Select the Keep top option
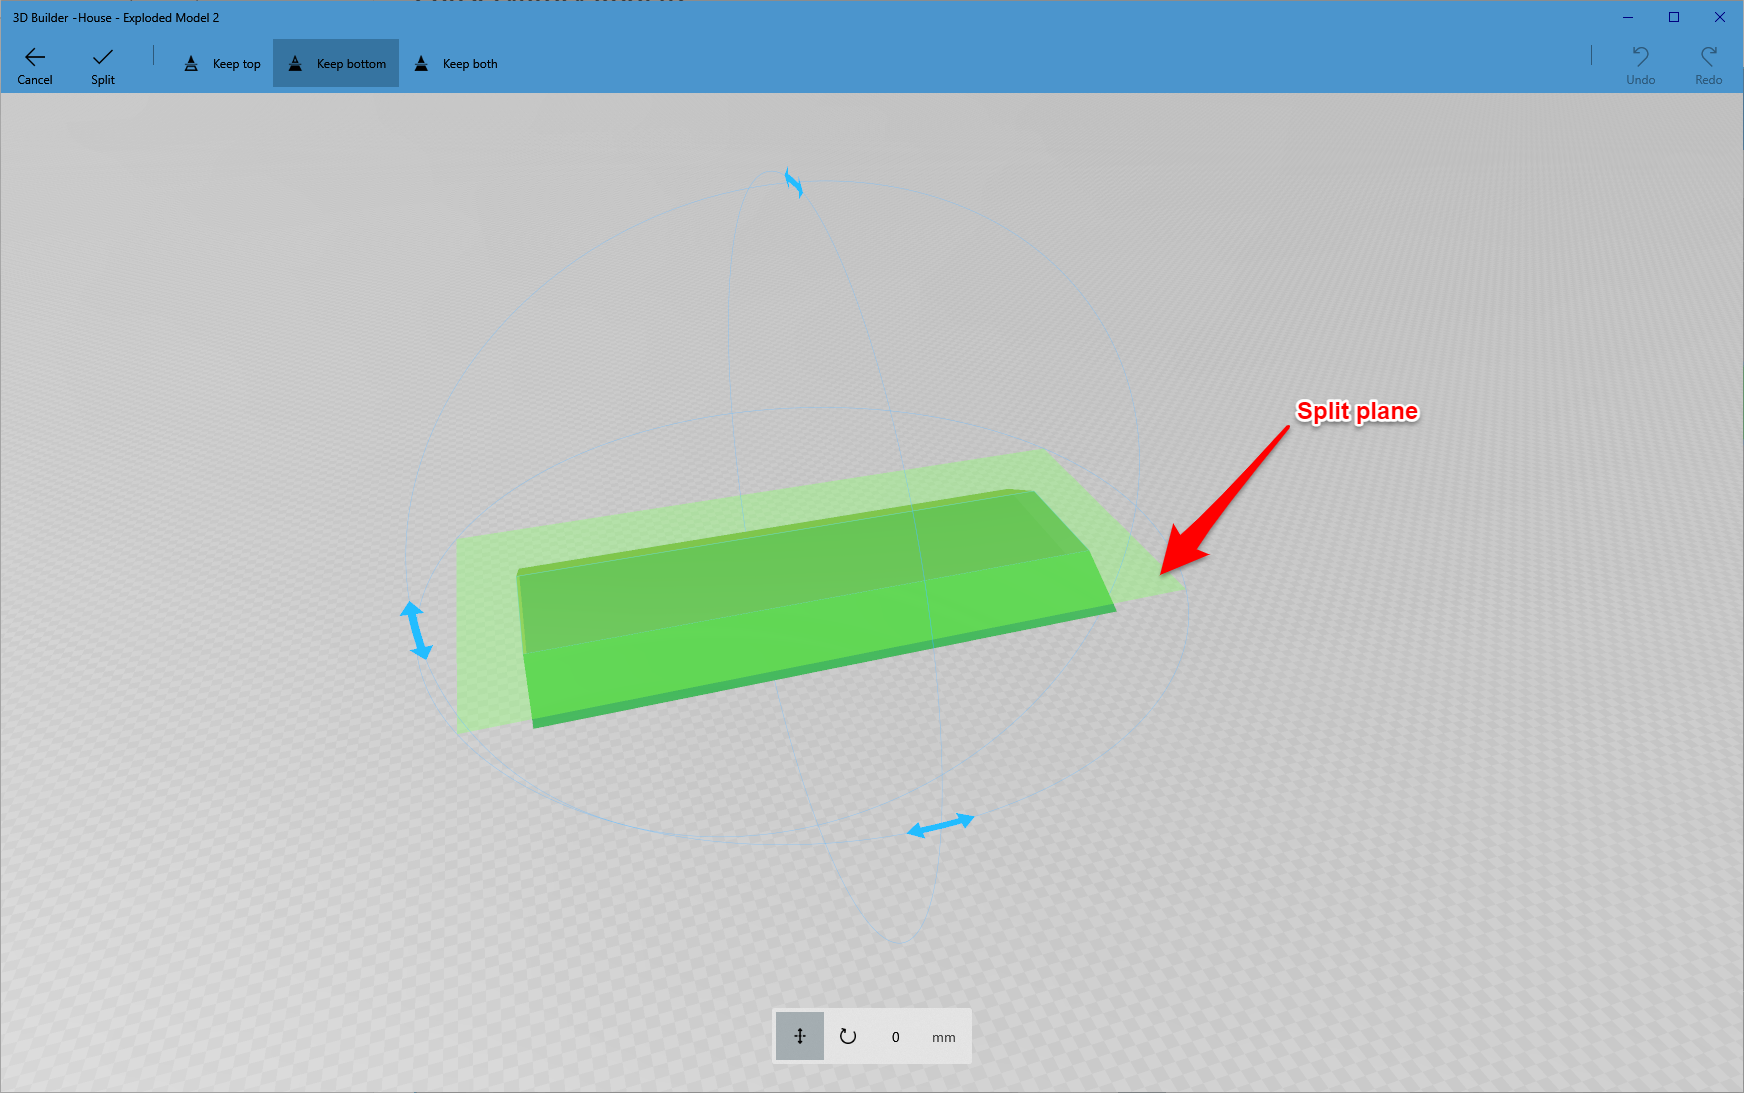 [x=222, y=64]
